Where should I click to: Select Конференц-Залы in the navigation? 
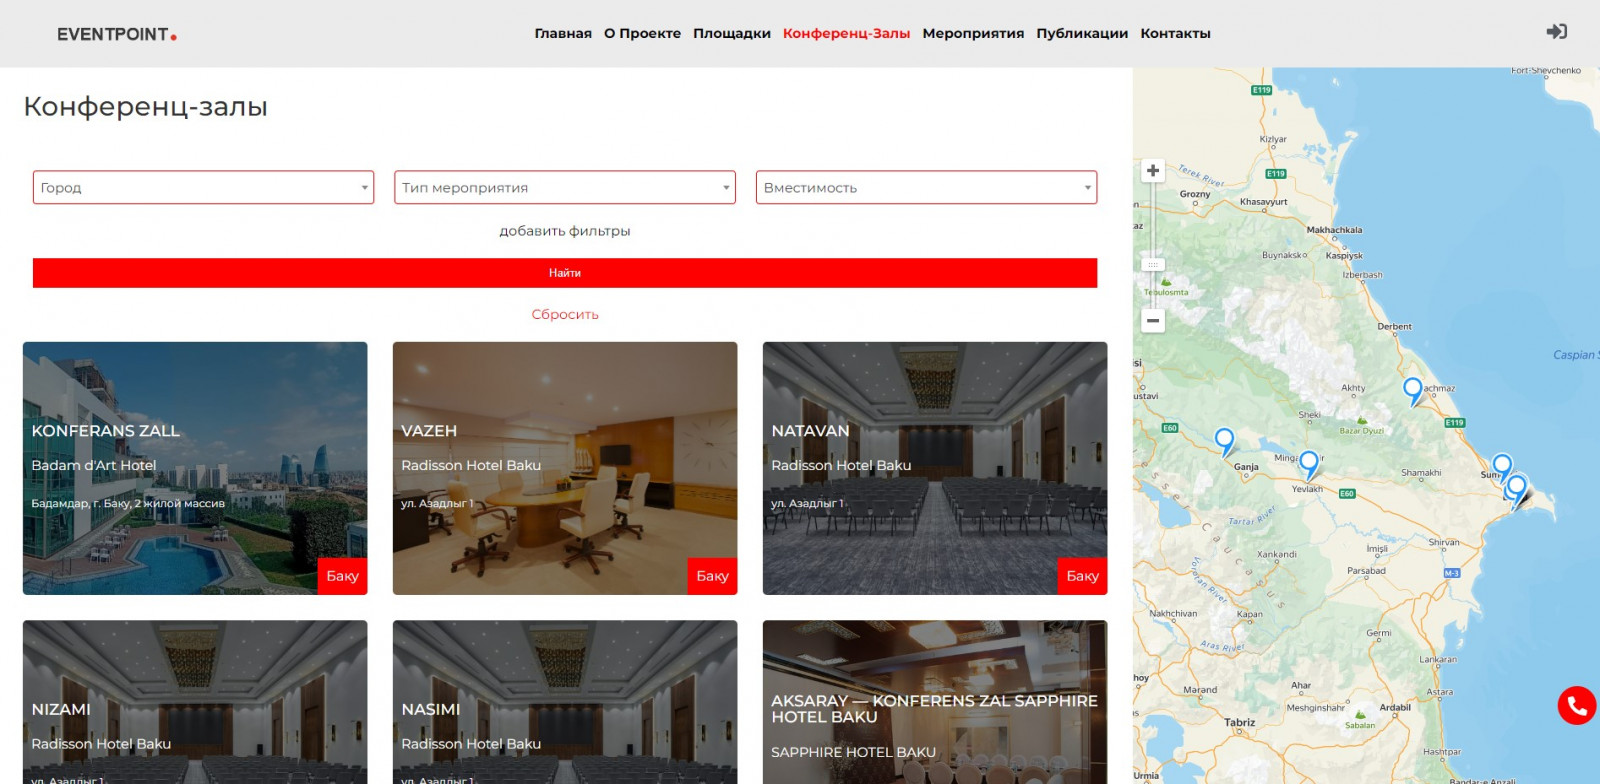(x=846, y=33)
